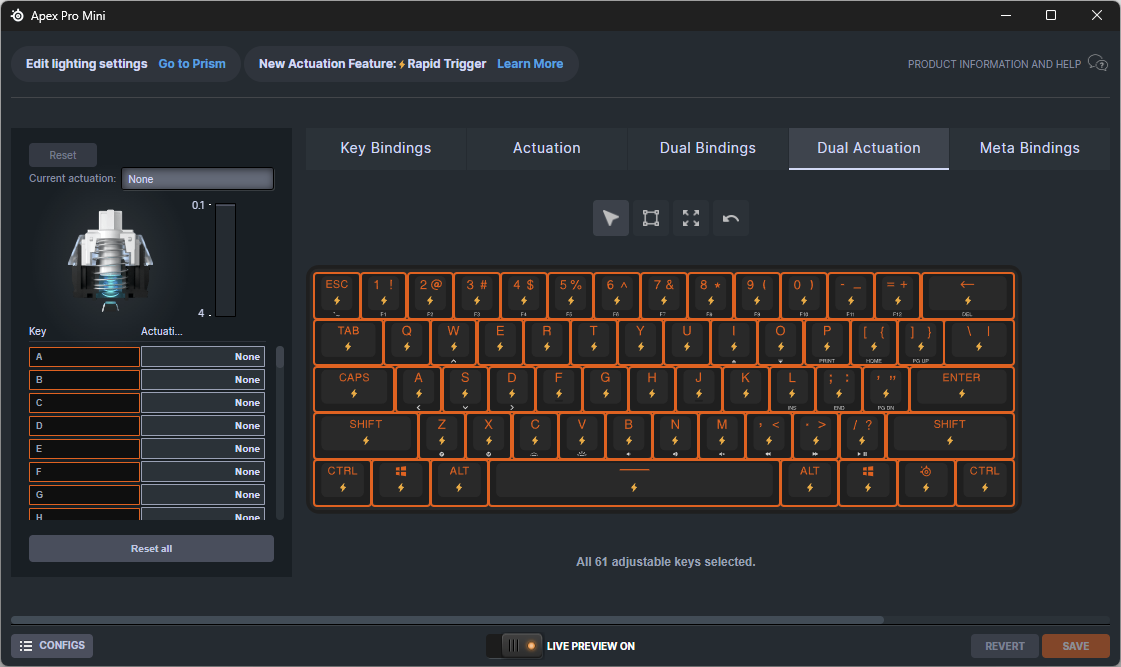Select the spacebar key
The image size is (1121, 667).
point(634,483)
